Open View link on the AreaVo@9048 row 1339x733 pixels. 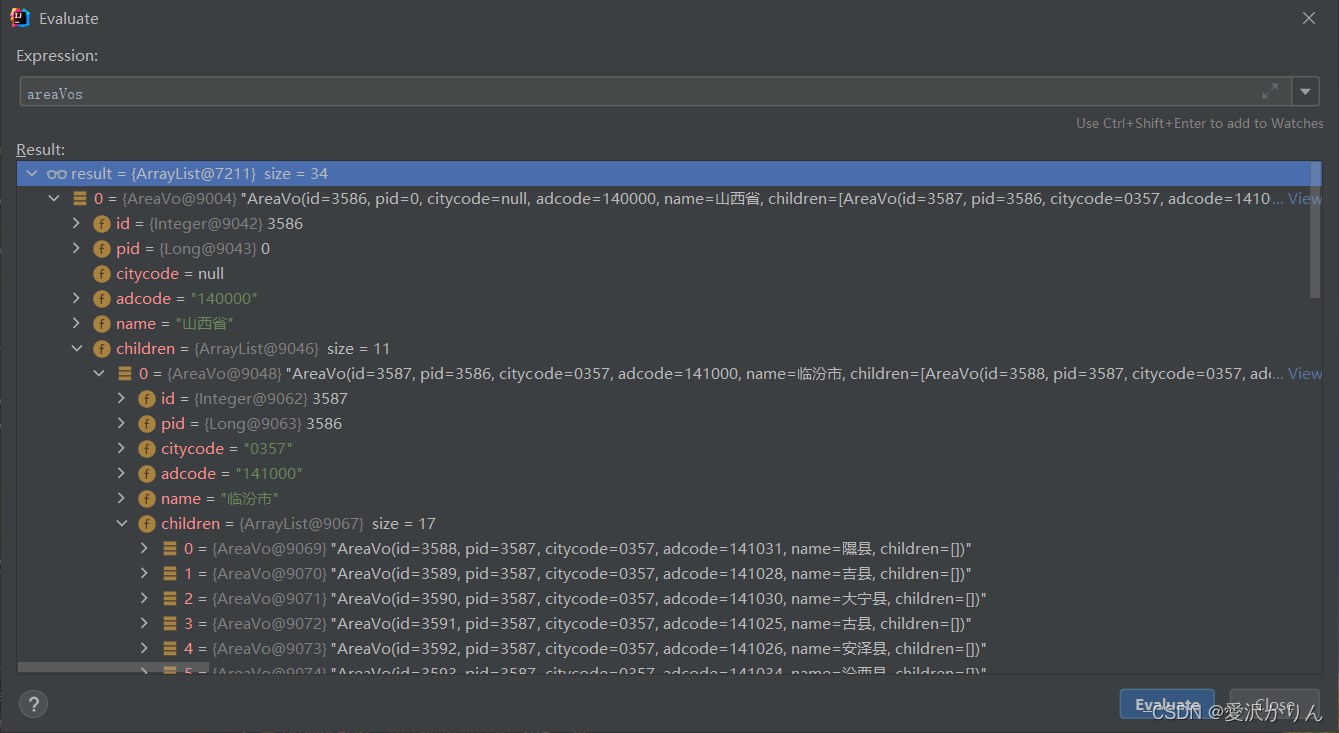[x=1305, y=374]
